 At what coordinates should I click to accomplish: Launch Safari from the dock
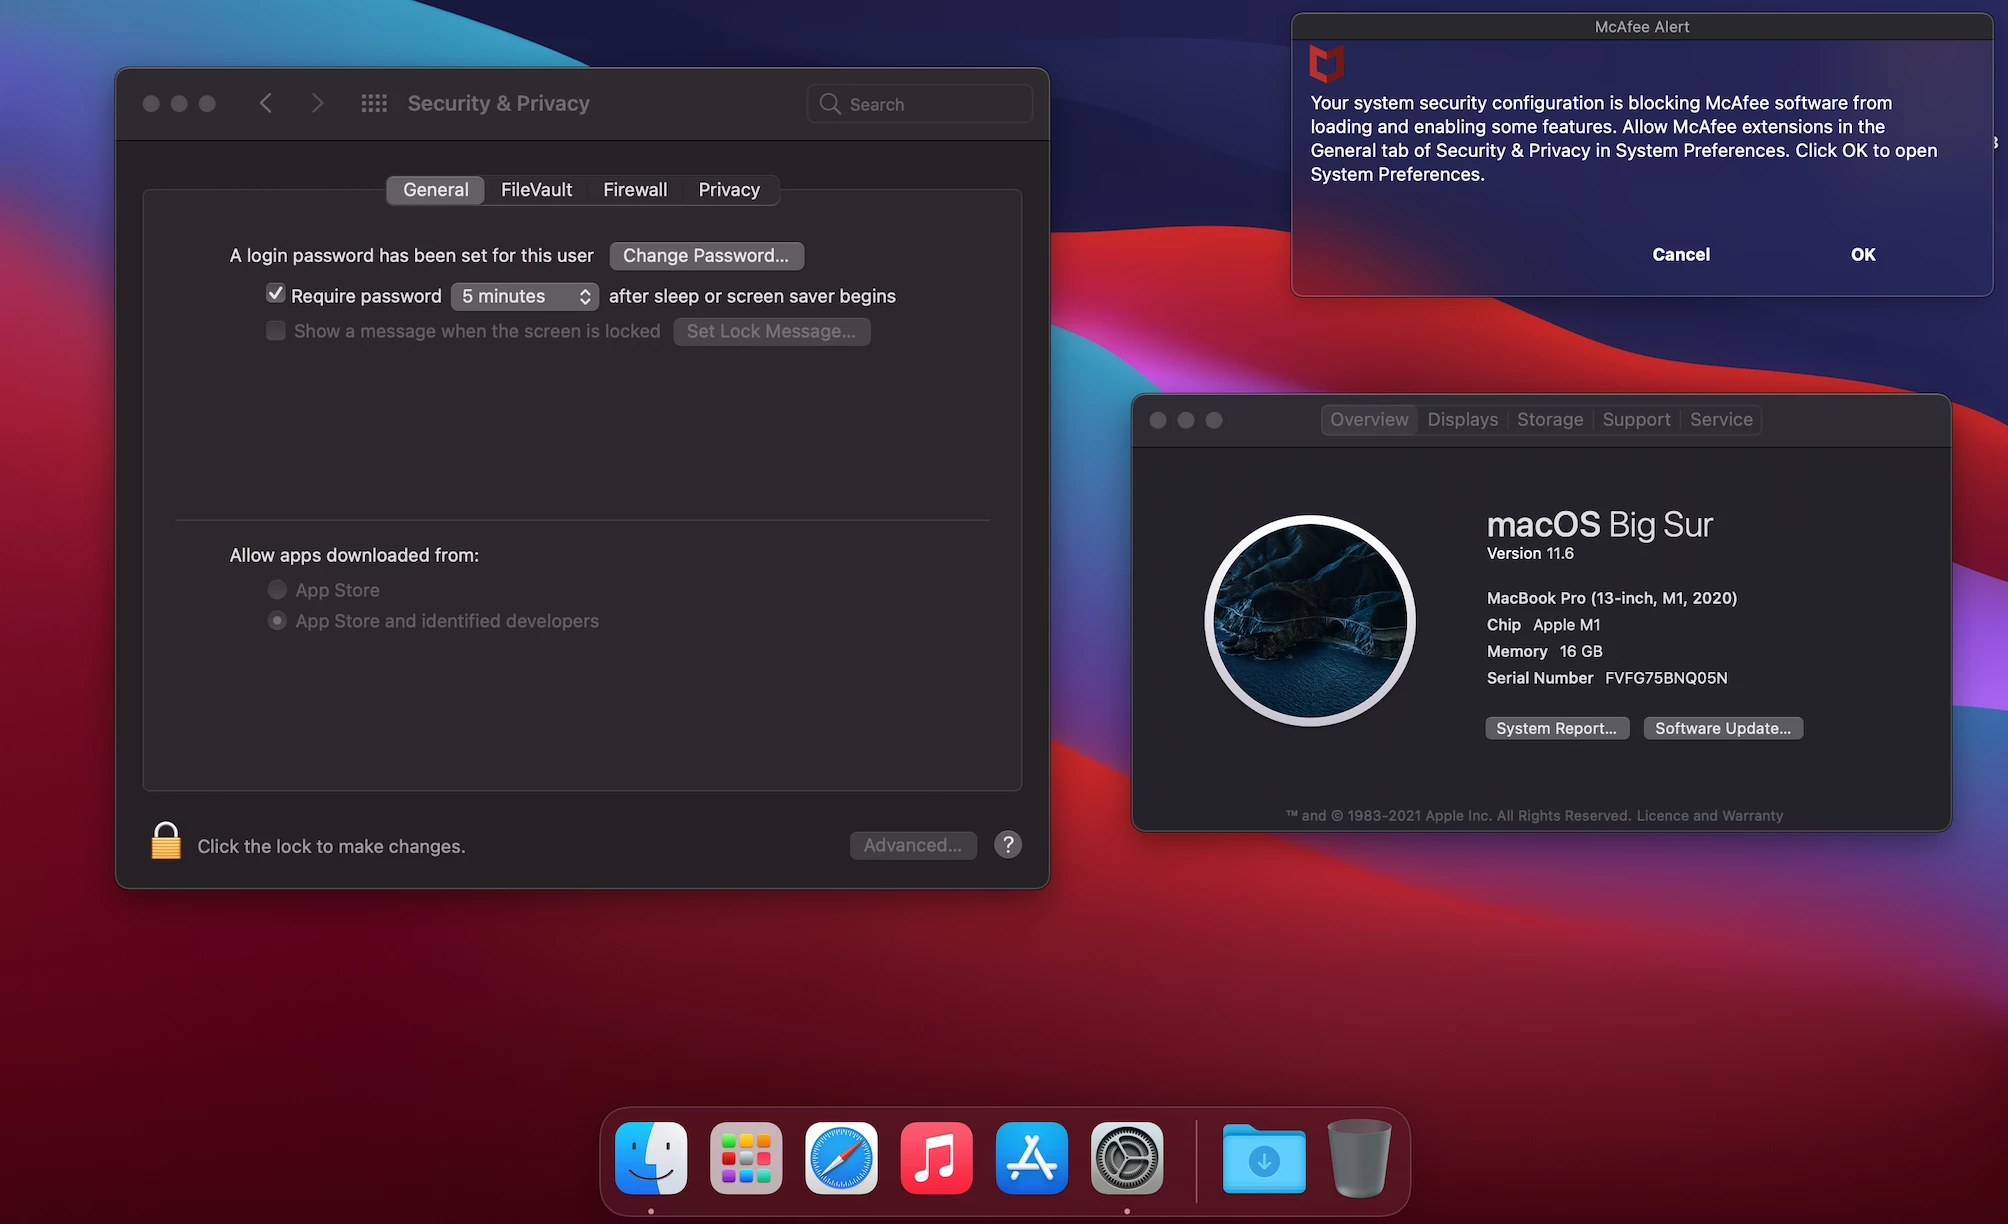[841, 1158]
